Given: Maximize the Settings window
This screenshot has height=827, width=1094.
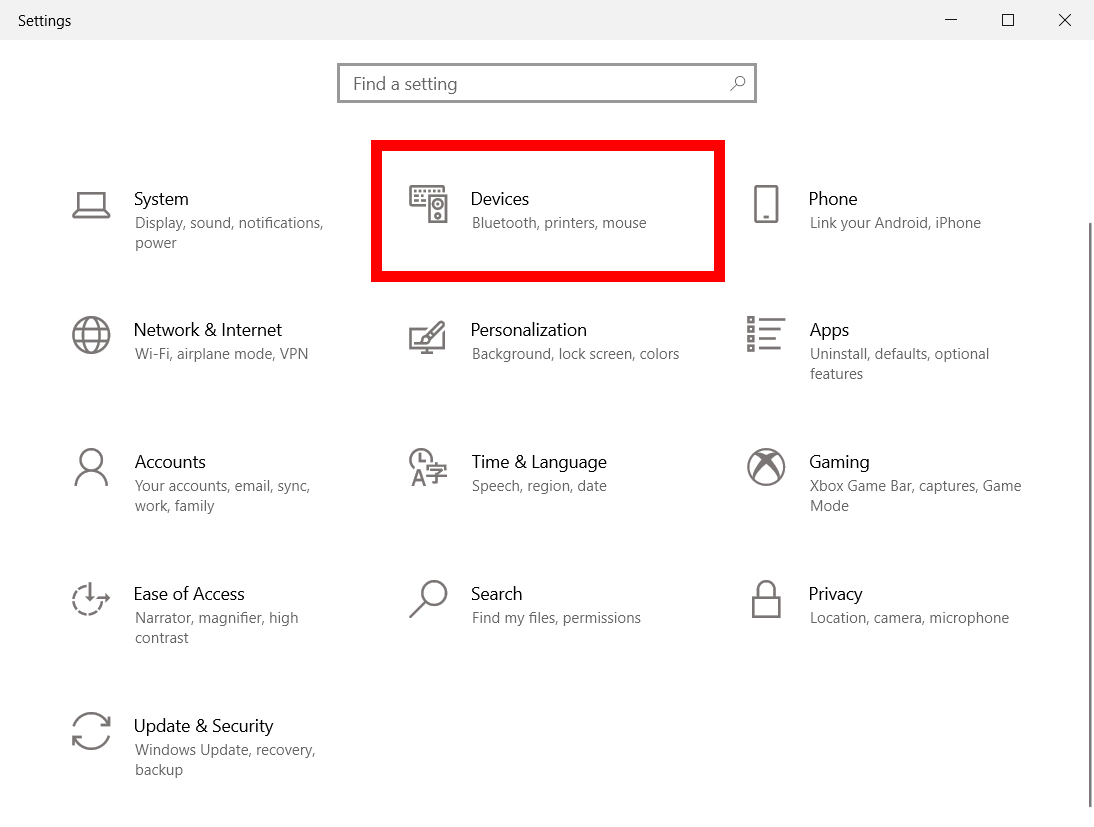Looking at the screenshot, I should click(x=1007, y=20).
